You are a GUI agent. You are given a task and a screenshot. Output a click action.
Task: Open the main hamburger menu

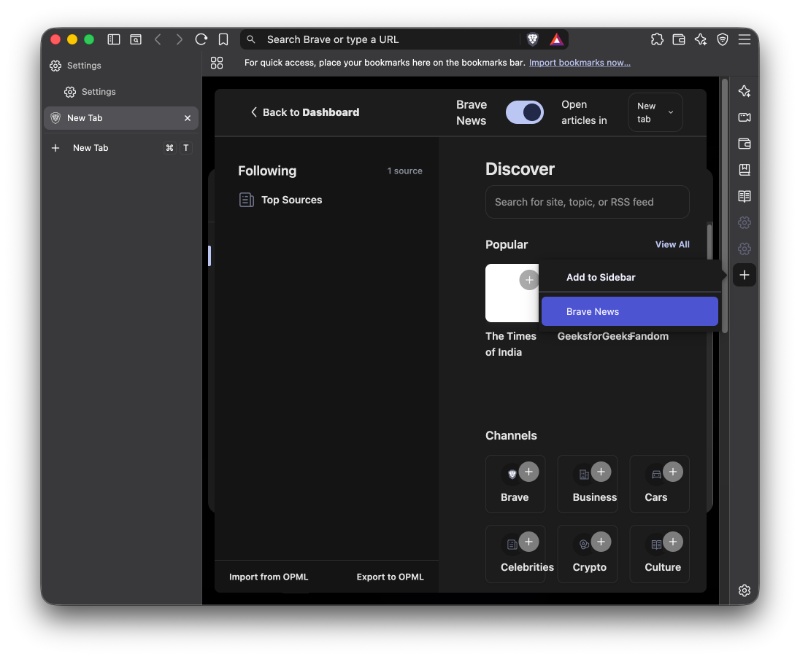point(744,39)
